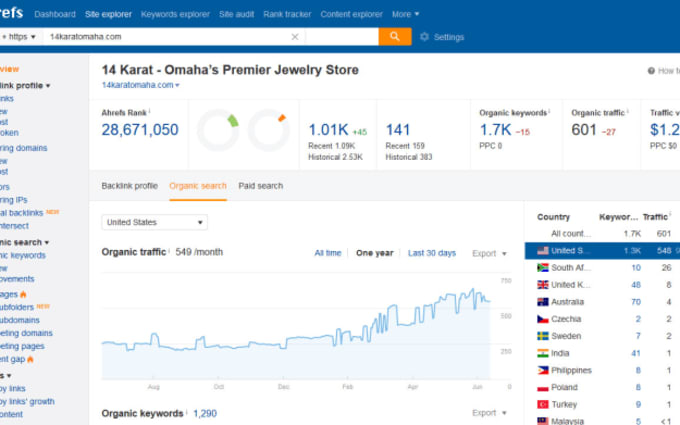Open the United States country selector
The width and height of the screenshot is (680, 425).
click(x=154, y=222)
